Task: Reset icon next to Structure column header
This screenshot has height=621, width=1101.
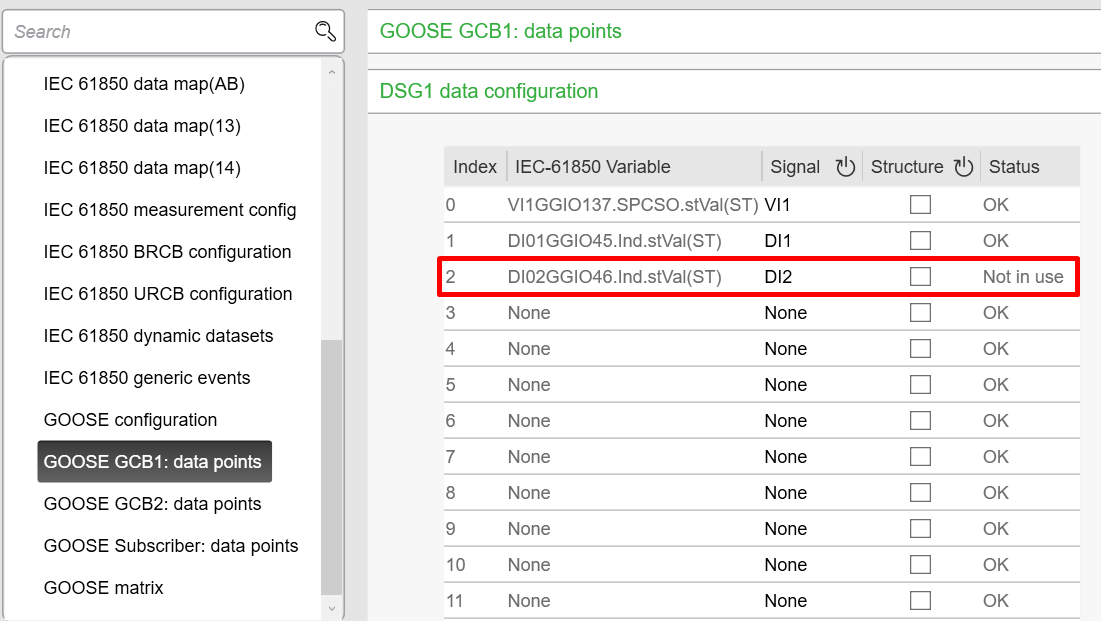Action: coord(963,166)
